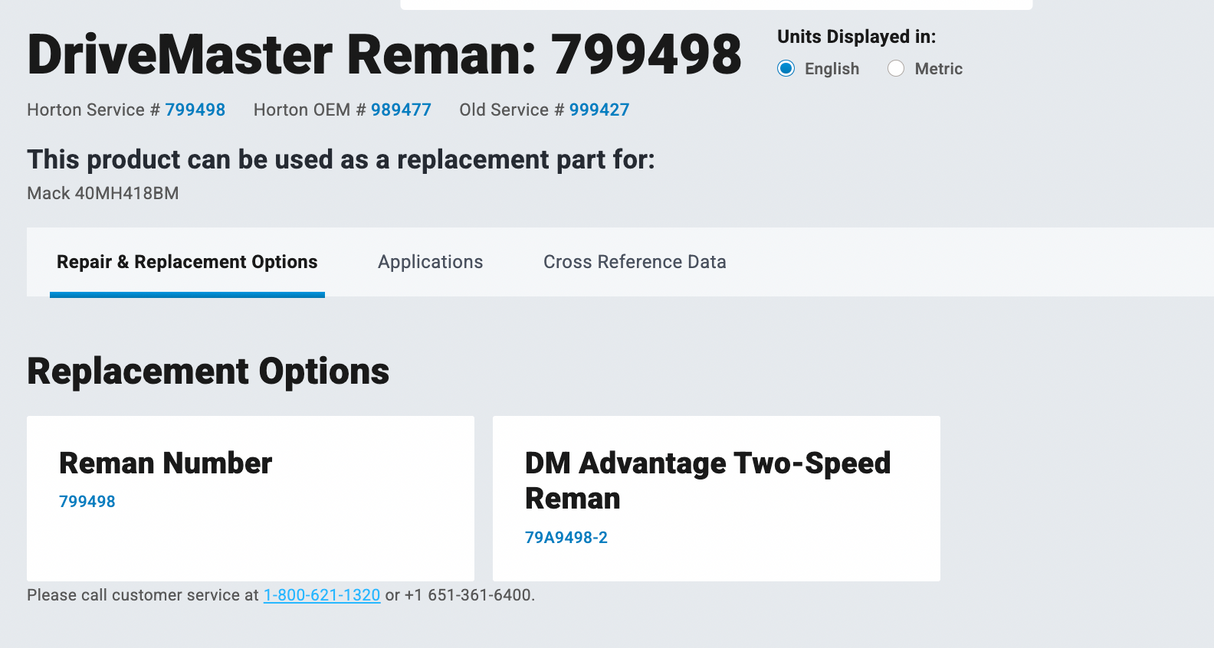Click the Replacement Options section heading
The image size is (1214, 648).
208,371
